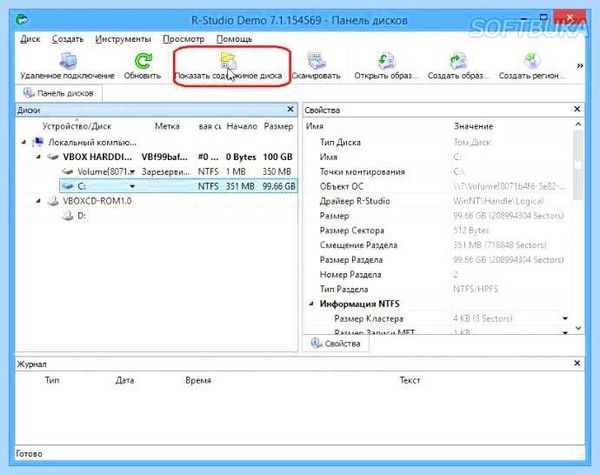Viewport: 600px width, 475px height.
Task: Click the Properties panel vertical scrollbar thumb
Action: 578,165
